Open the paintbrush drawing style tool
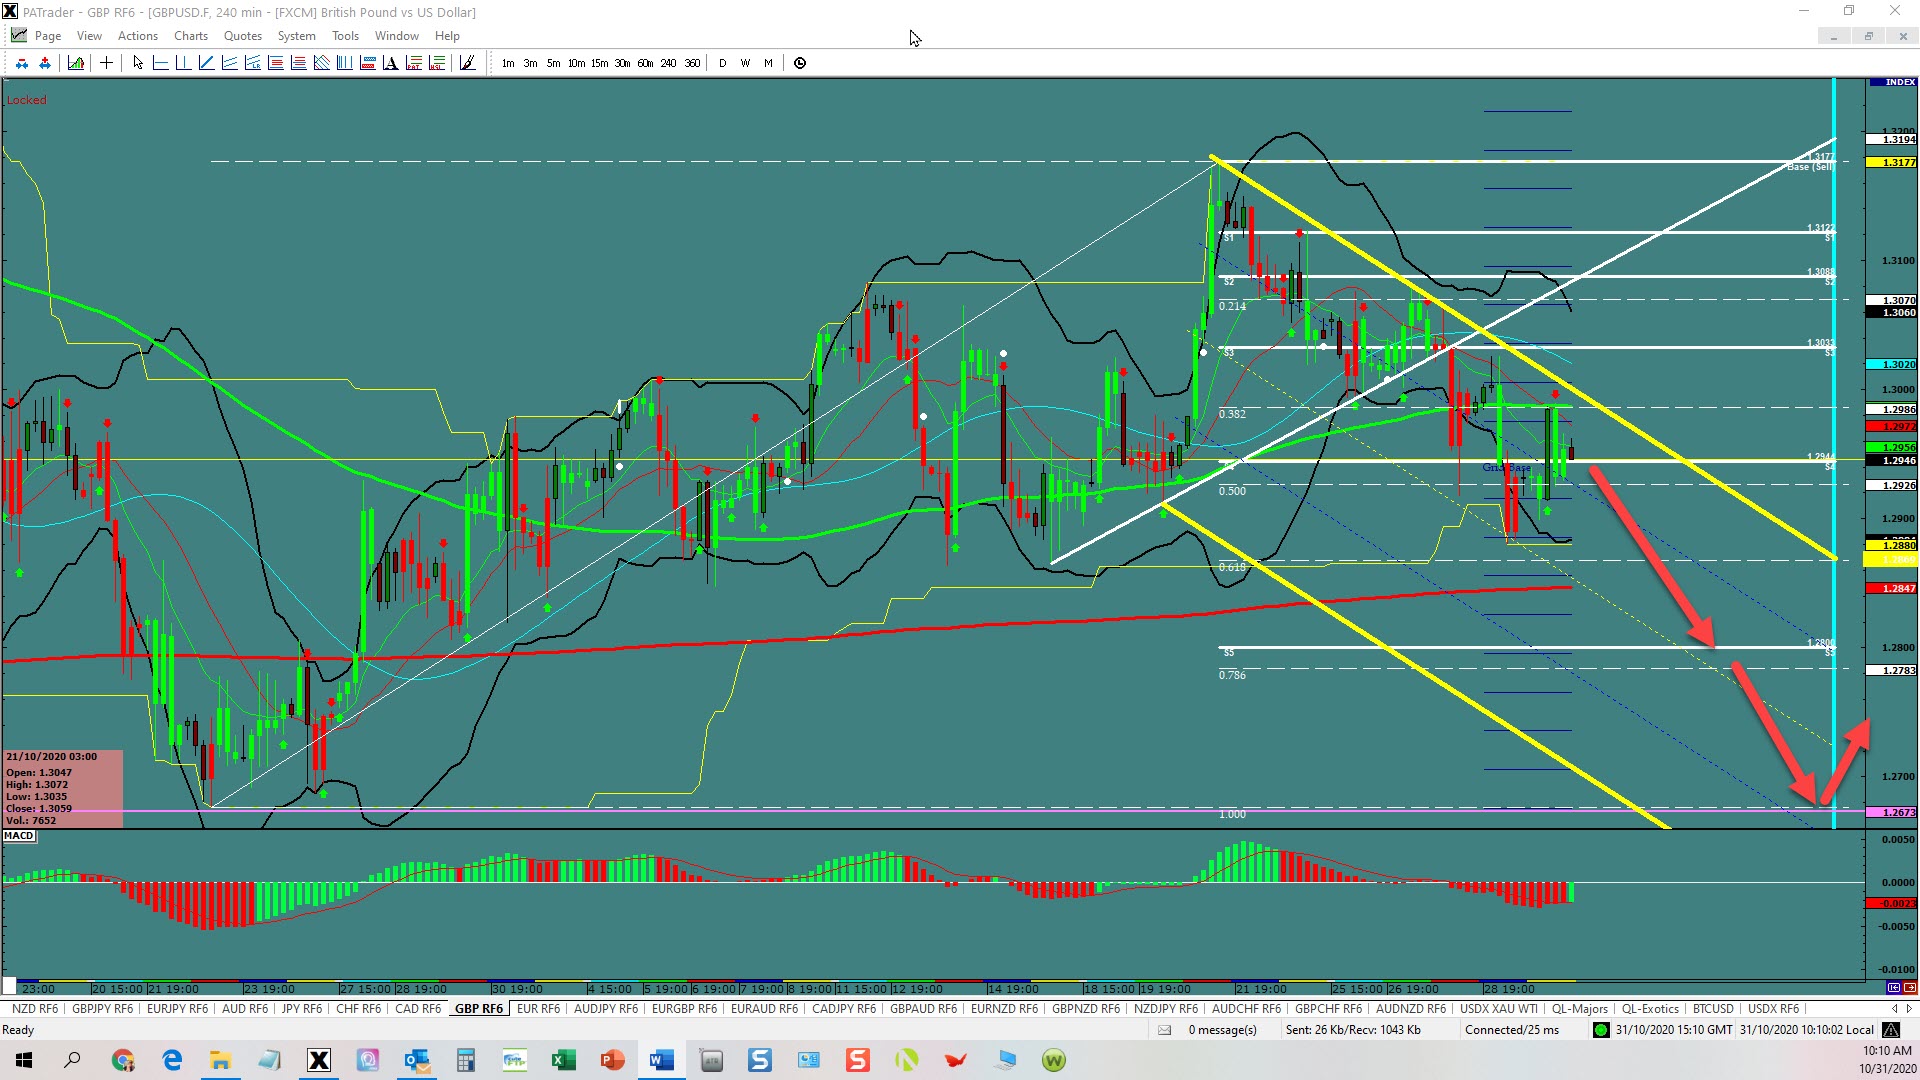Screen dimensions: 1920x1080 point(467,63)
